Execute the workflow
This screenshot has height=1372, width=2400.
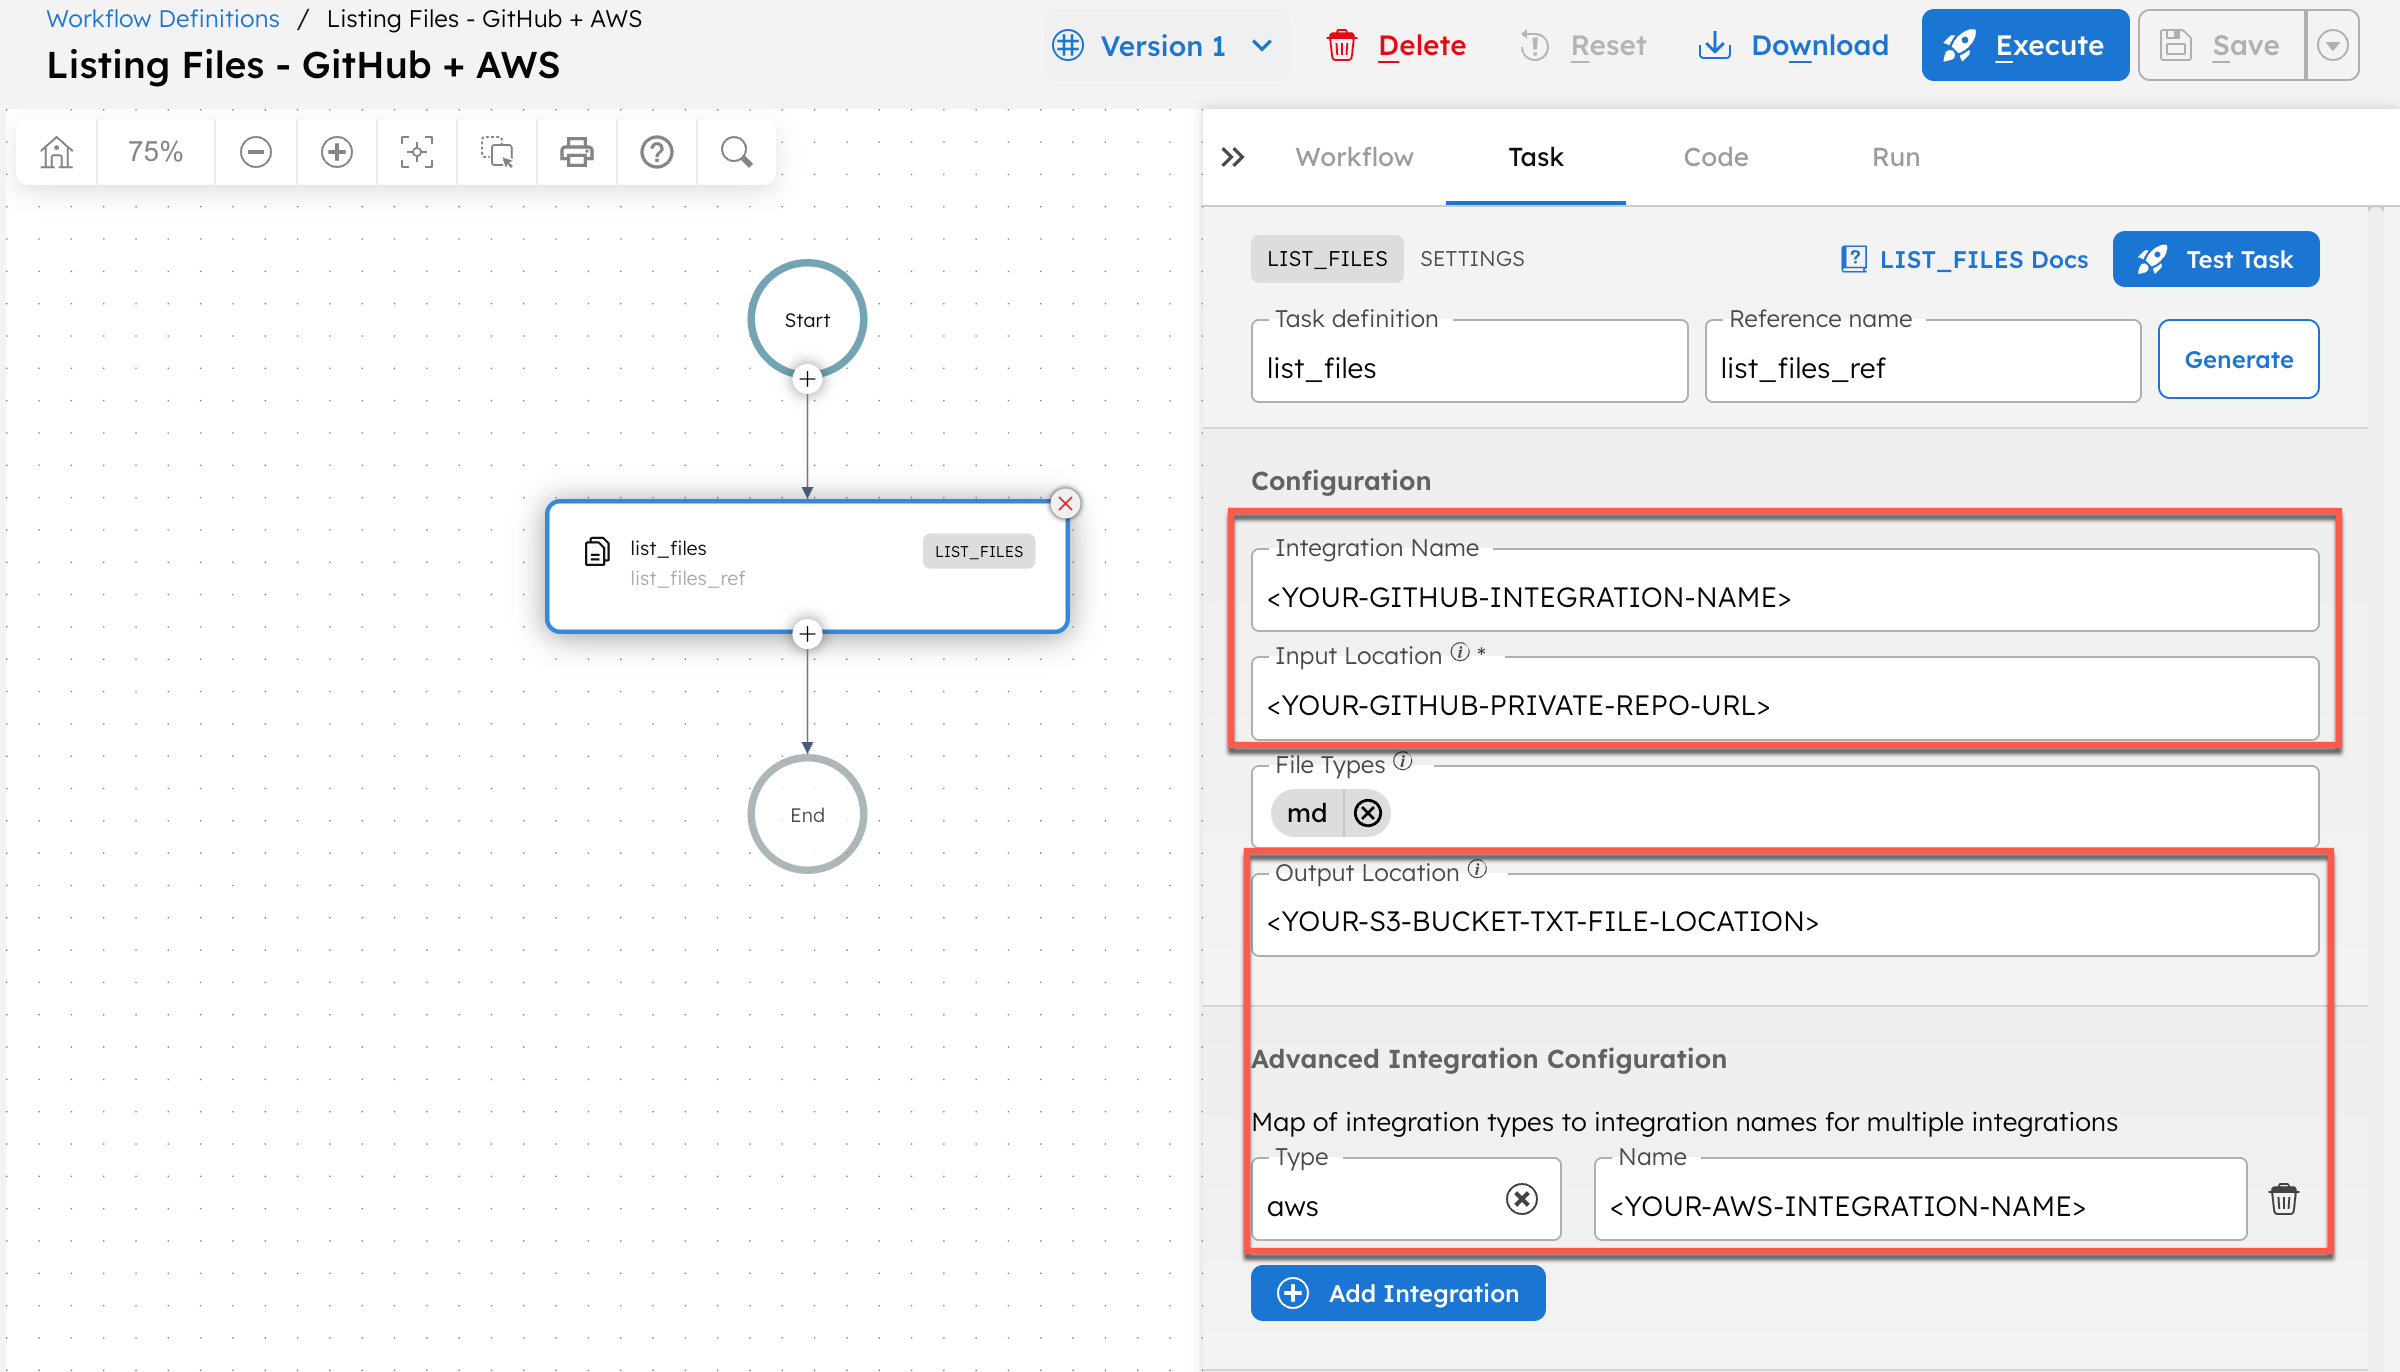(x=2024, y=44)
